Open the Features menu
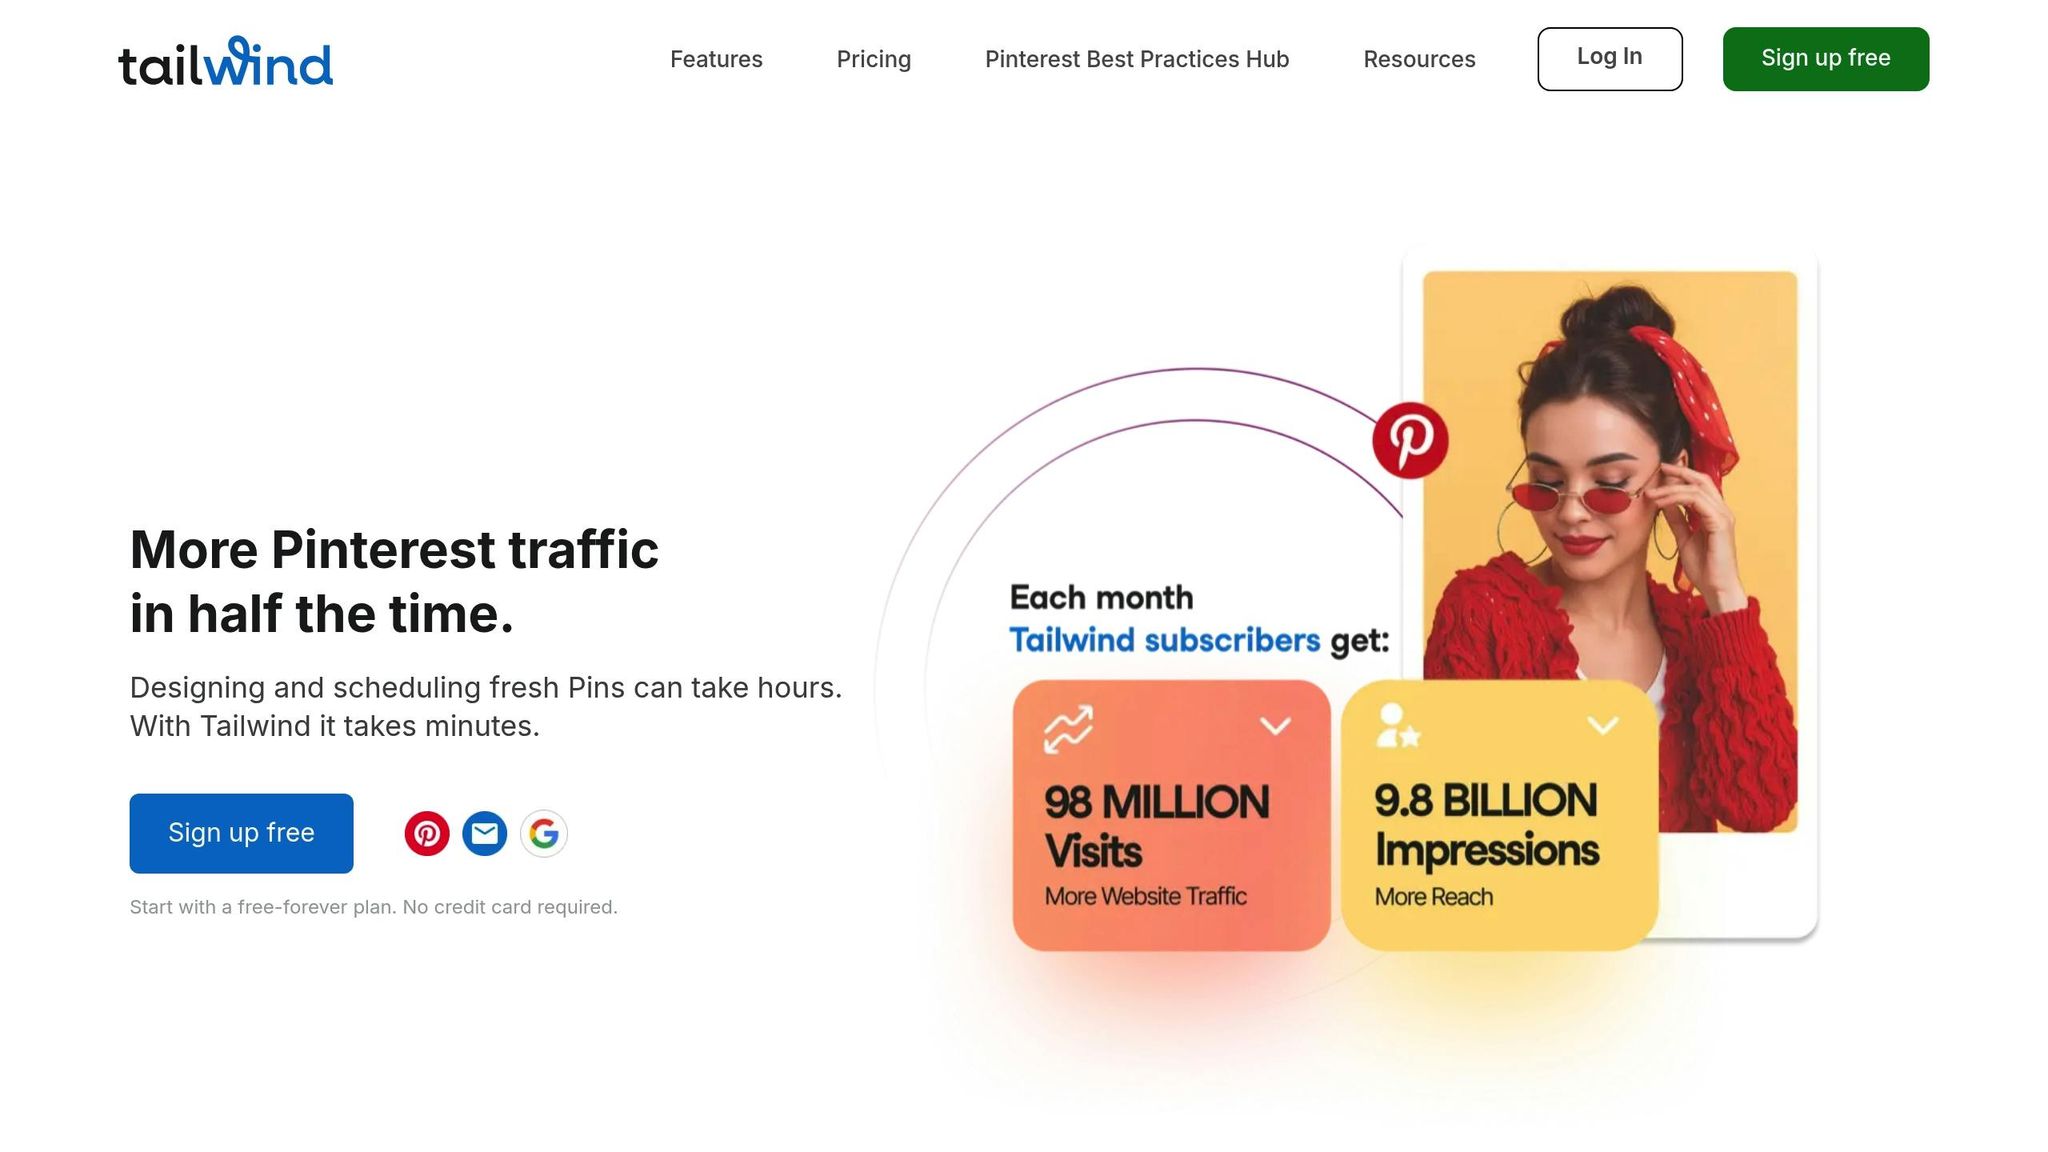Image resolution: width=2048 pixels, height=1152 pixels. click(x=716, y=59)
